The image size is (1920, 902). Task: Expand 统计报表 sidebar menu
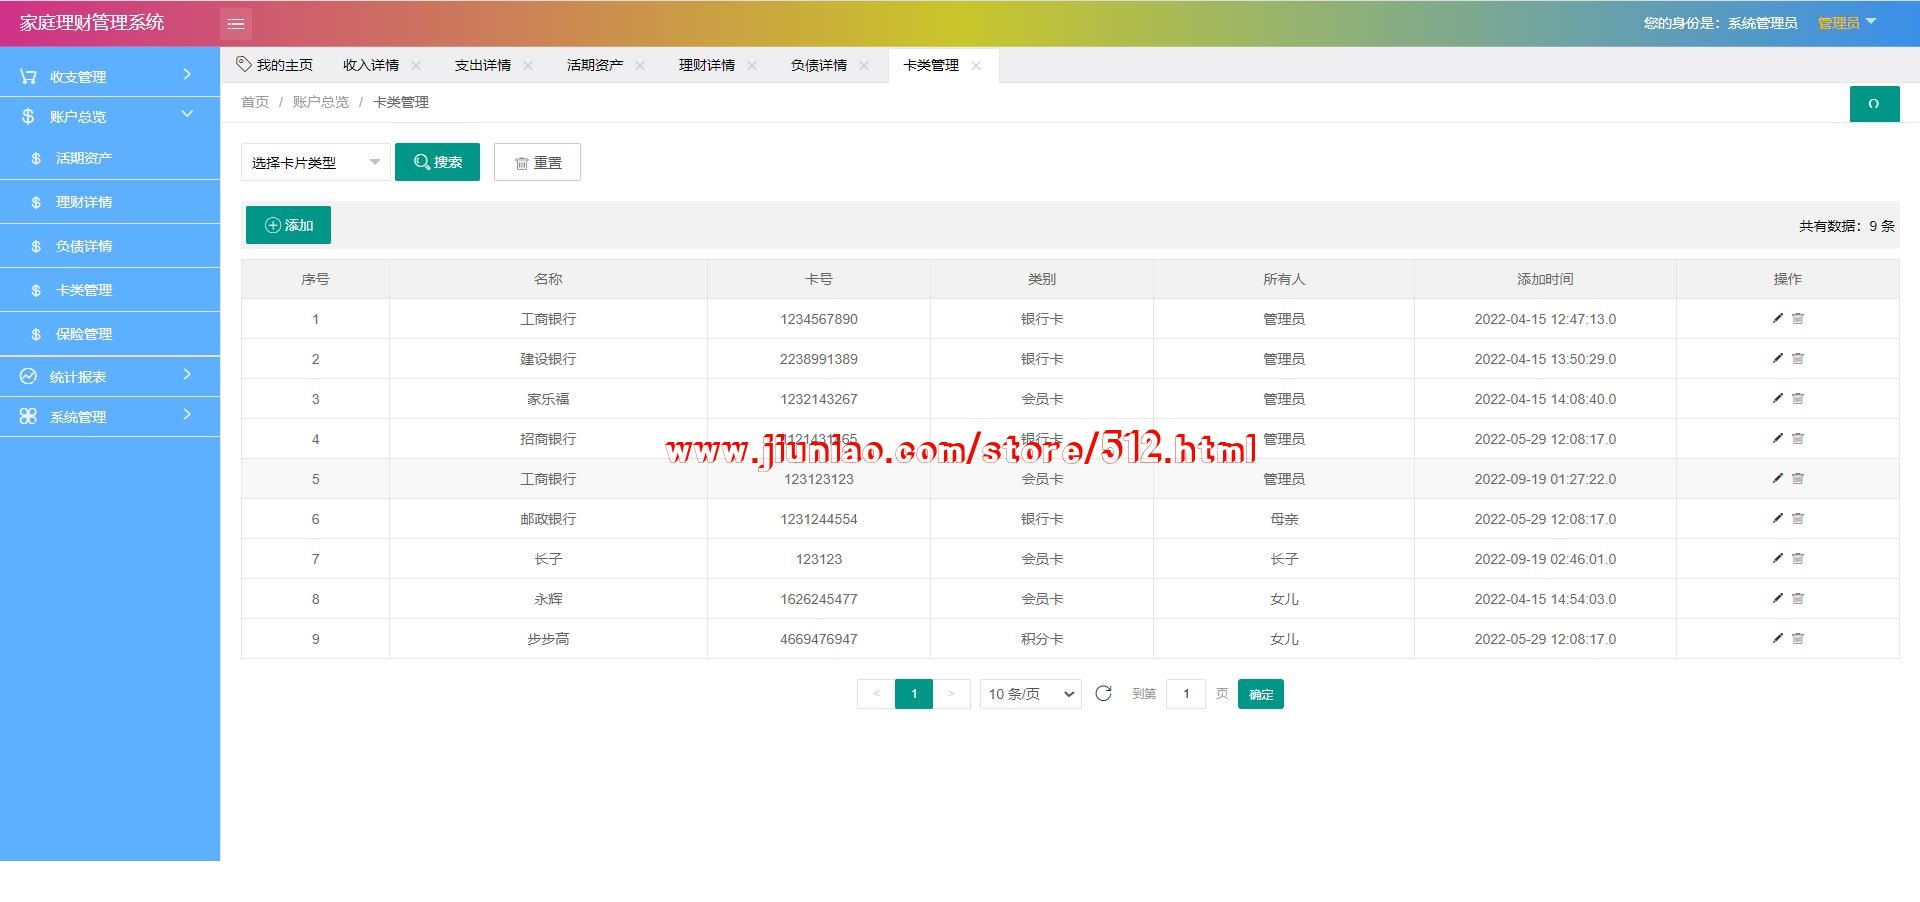tap(110, 376)
